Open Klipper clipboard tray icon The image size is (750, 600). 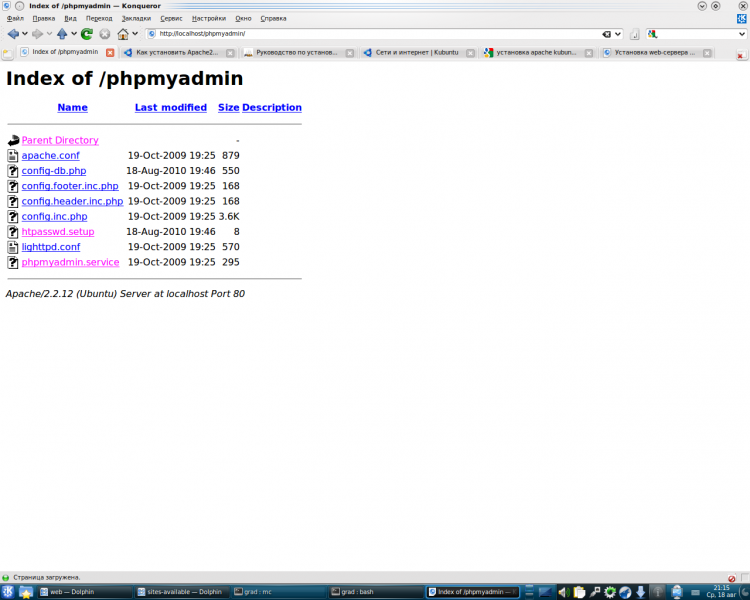pos(579,592)
